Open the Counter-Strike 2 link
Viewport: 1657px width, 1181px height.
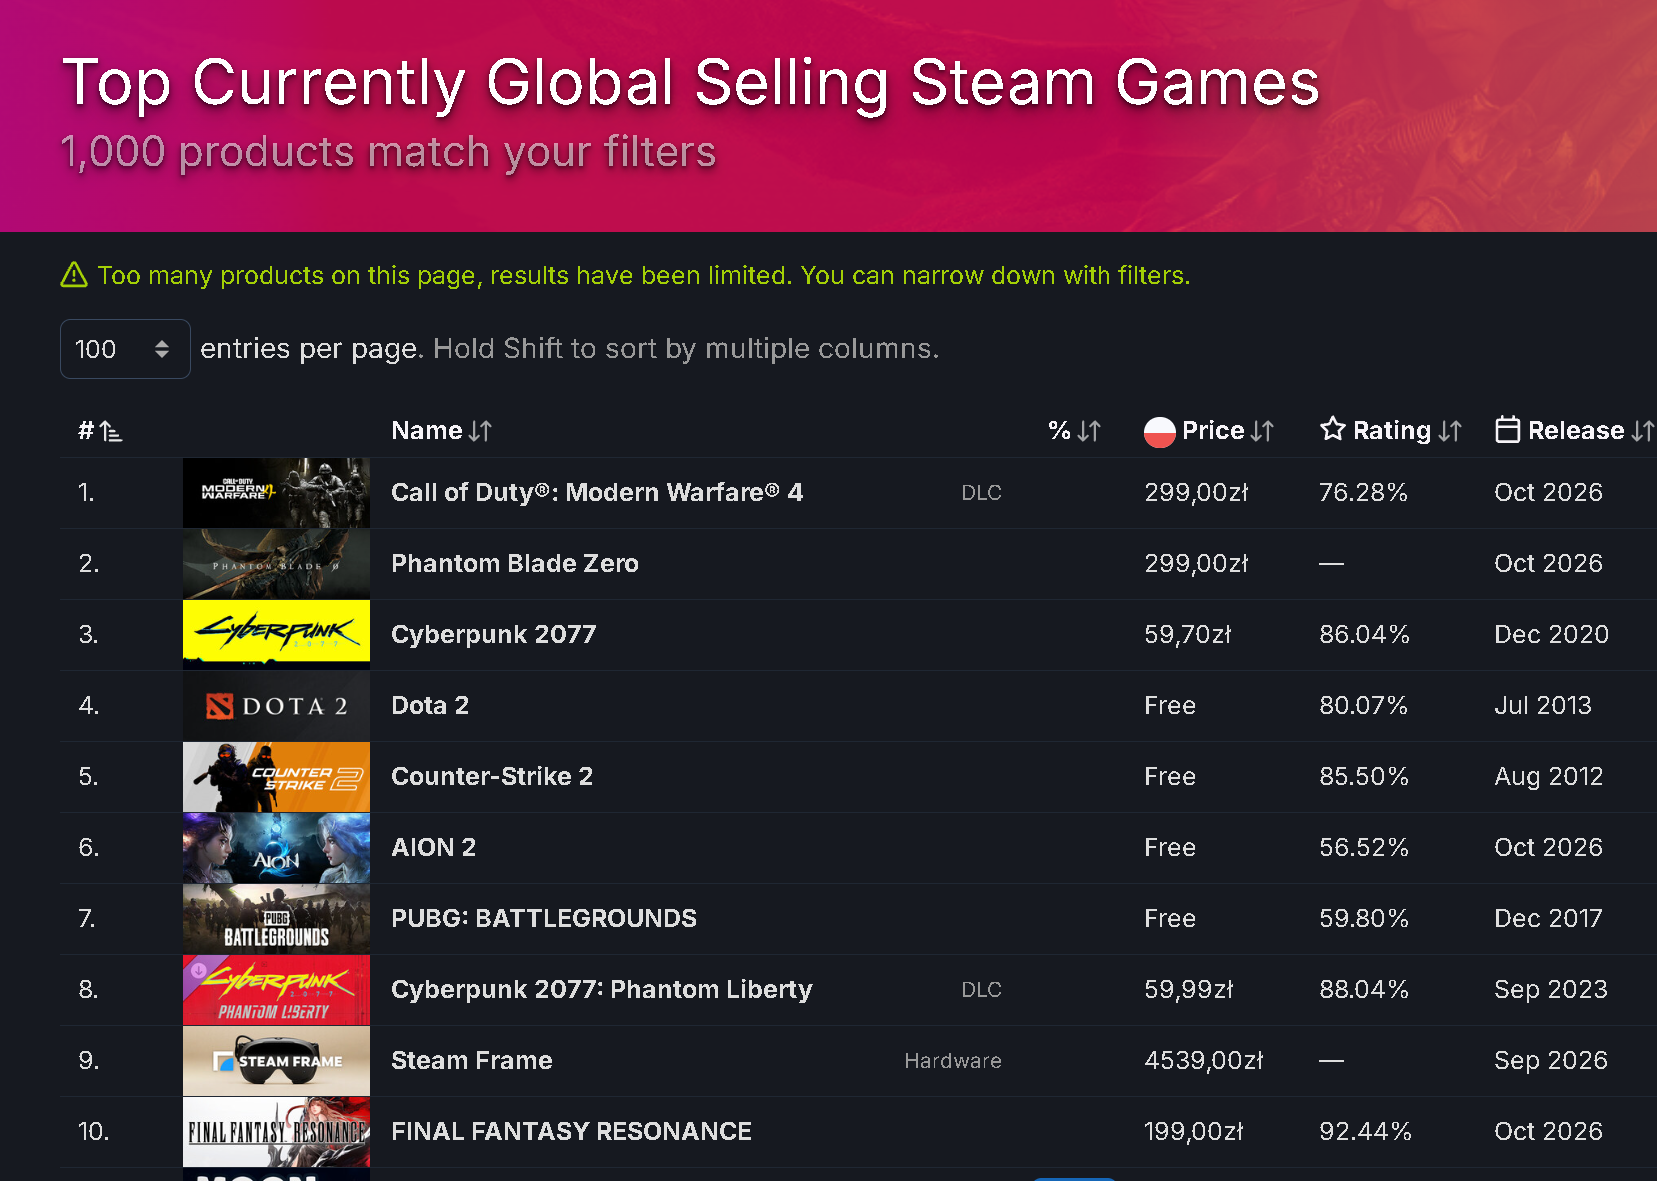coord(492,776)
